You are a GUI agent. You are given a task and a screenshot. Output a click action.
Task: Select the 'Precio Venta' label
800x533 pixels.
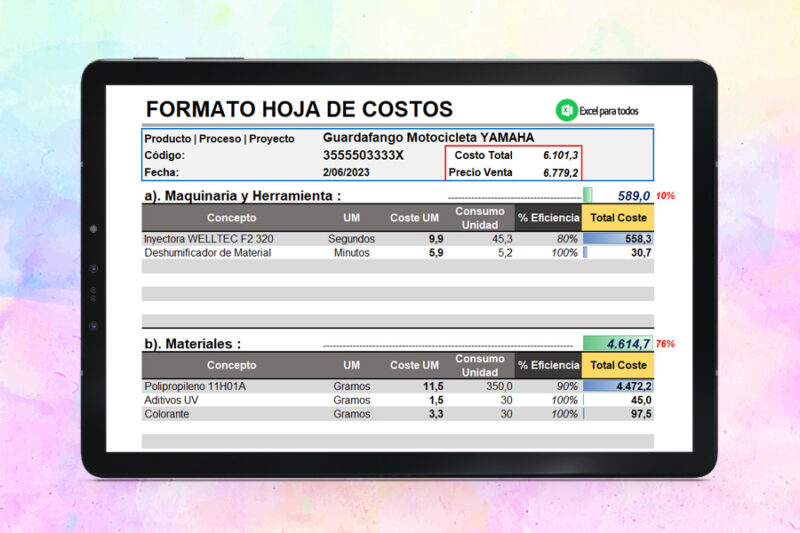point(480,172)
